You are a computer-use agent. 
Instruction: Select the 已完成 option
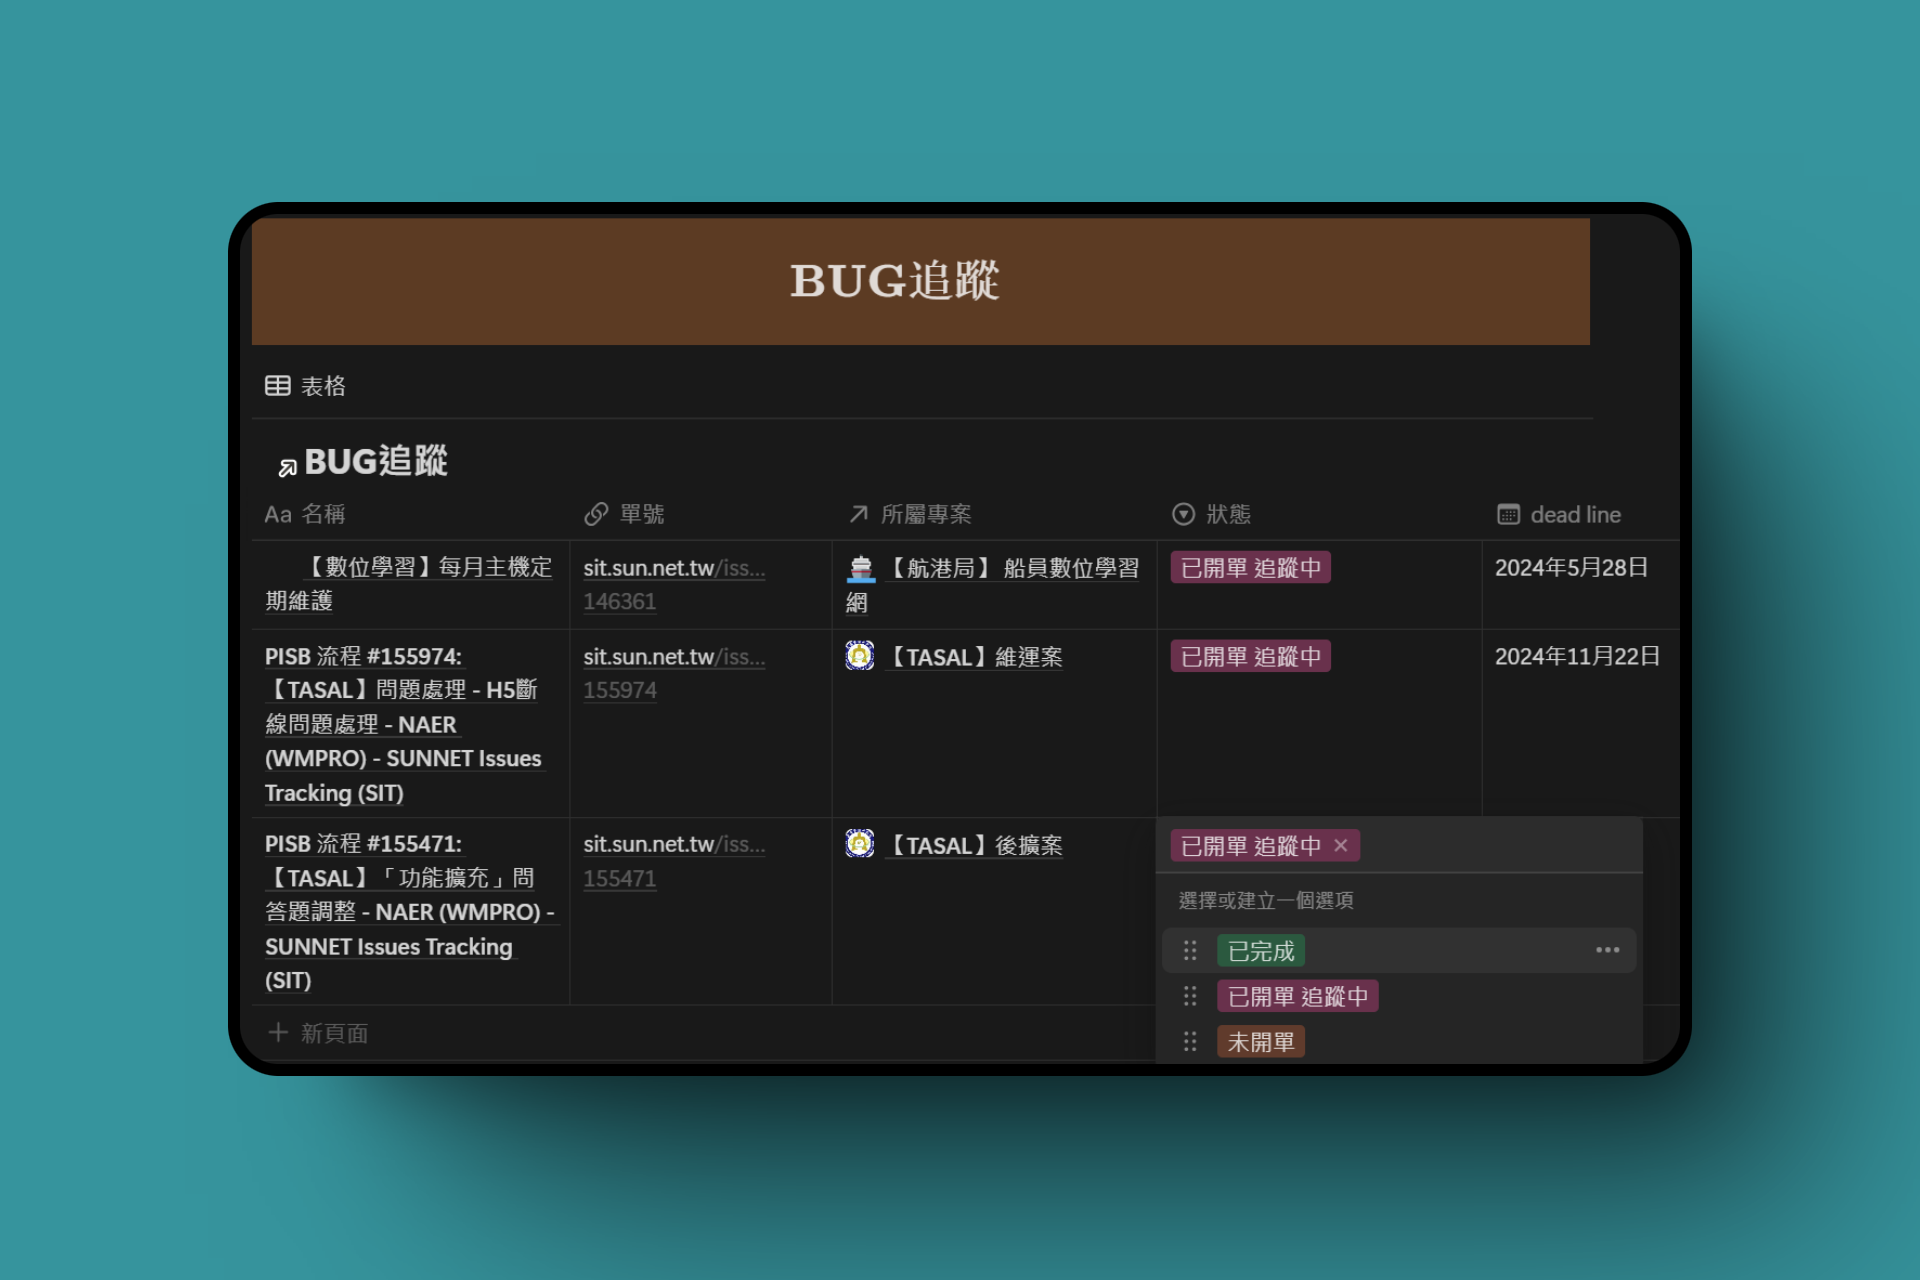click(1261, 951)
